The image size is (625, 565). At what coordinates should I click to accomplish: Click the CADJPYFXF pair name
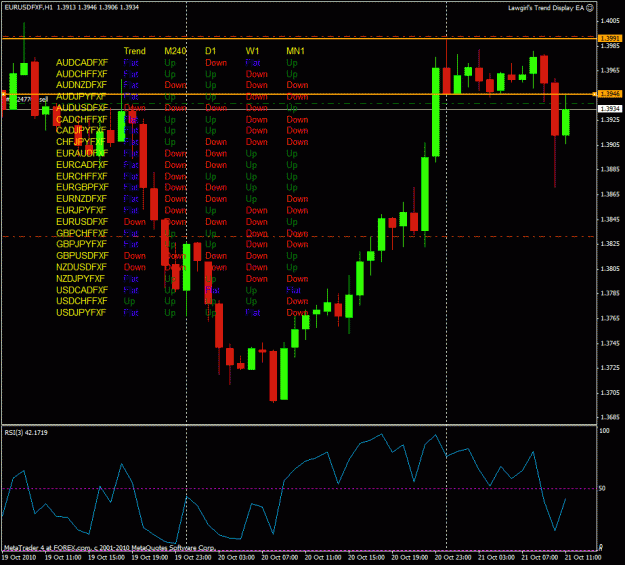point(81,130)
